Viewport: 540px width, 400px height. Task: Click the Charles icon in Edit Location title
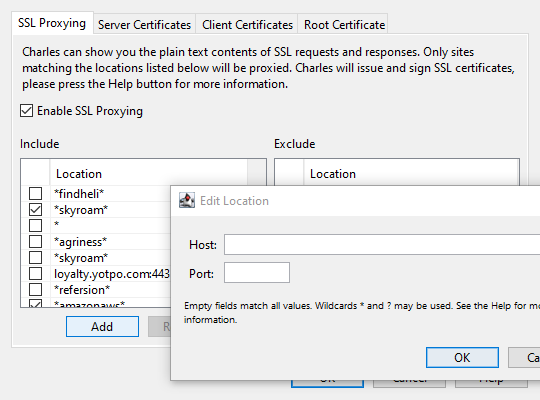187,201
